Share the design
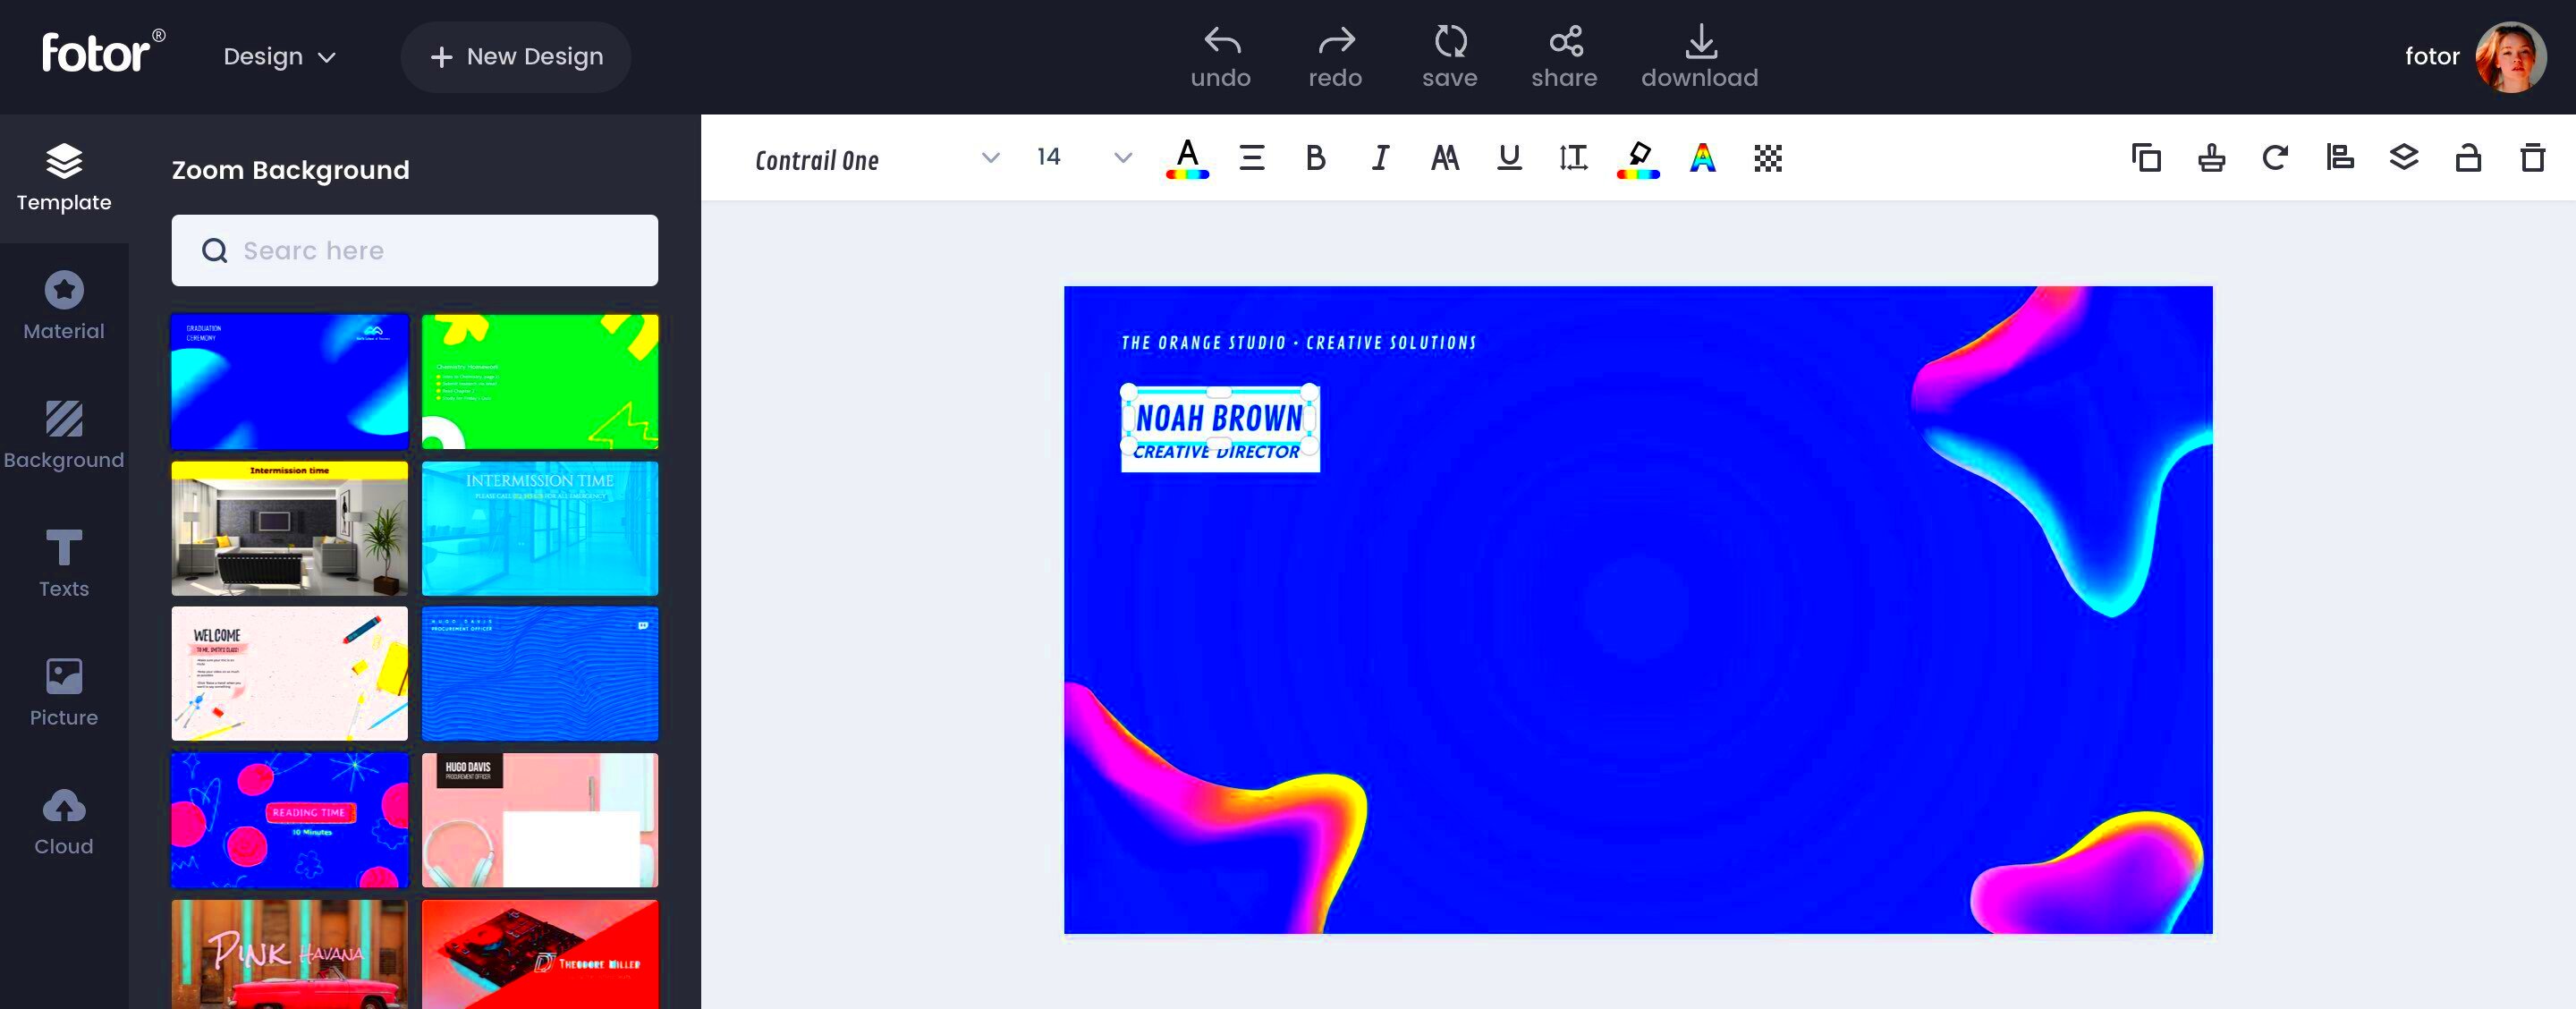Screen dimensions: 2576x1009 coord(1564,57)
